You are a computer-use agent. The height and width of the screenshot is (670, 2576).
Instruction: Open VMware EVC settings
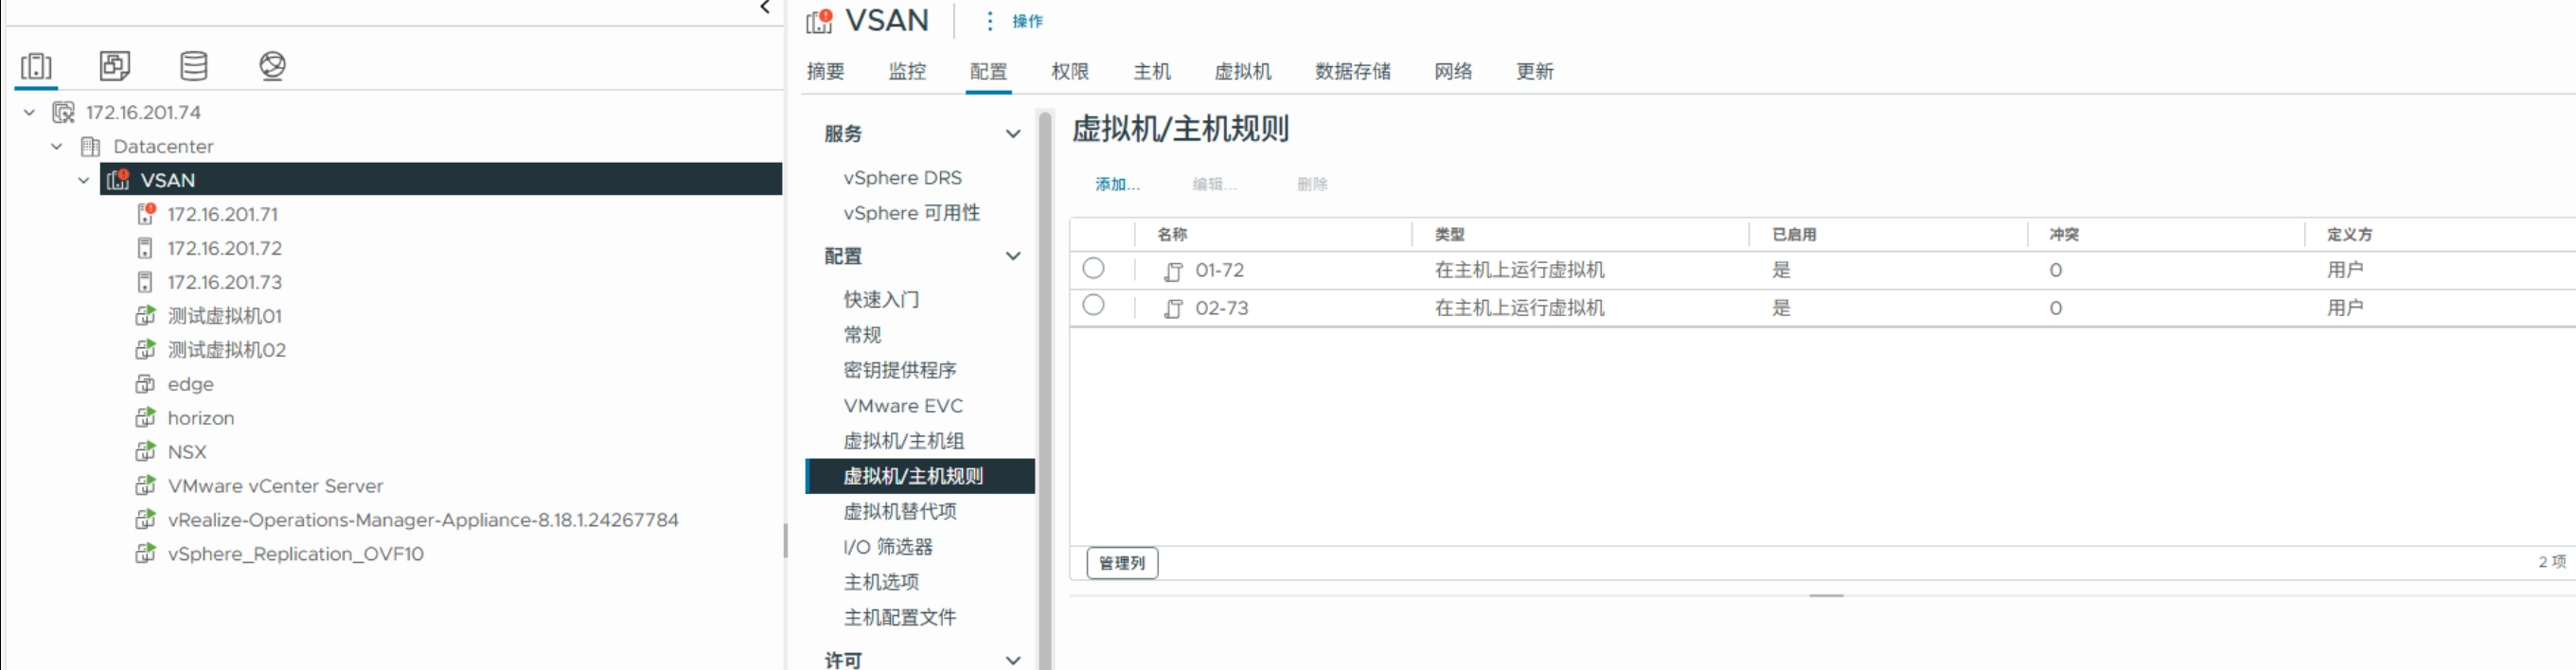point(903,405)
